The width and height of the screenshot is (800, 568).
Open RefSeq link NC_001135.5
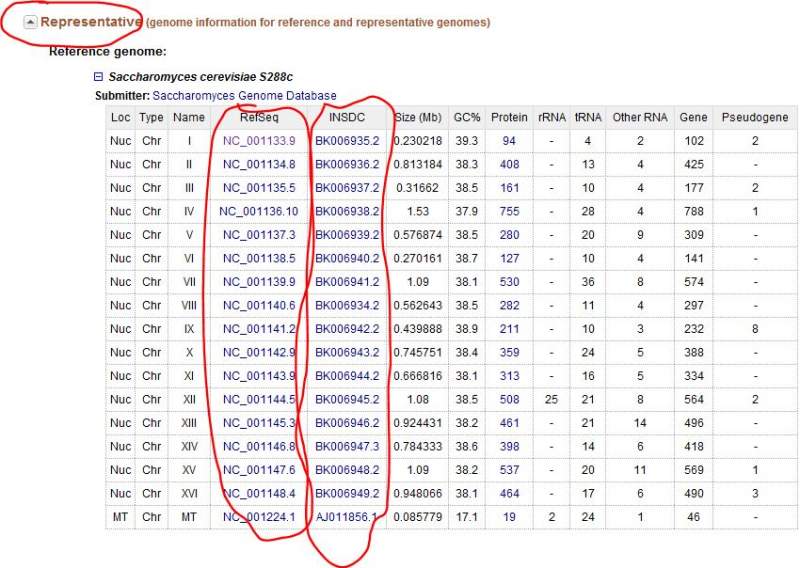click(259, 188)
